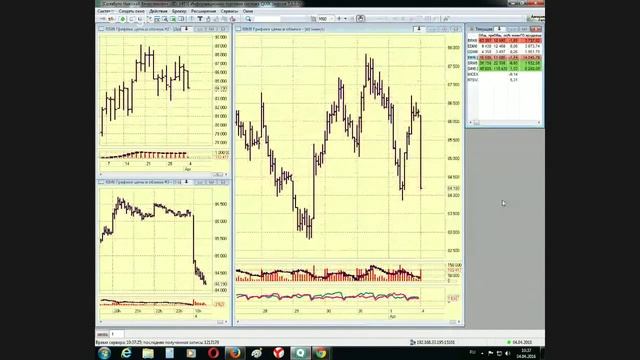Click the pin arrow on bottom-left chart title

tap(187, 182)
